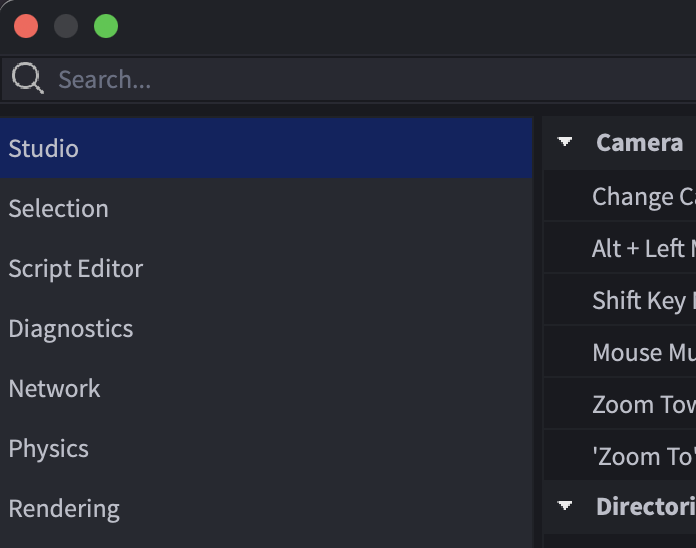Show the Rendering settings category
The width and height of the screenshot is (696, 548).
(x=266, y=508)
